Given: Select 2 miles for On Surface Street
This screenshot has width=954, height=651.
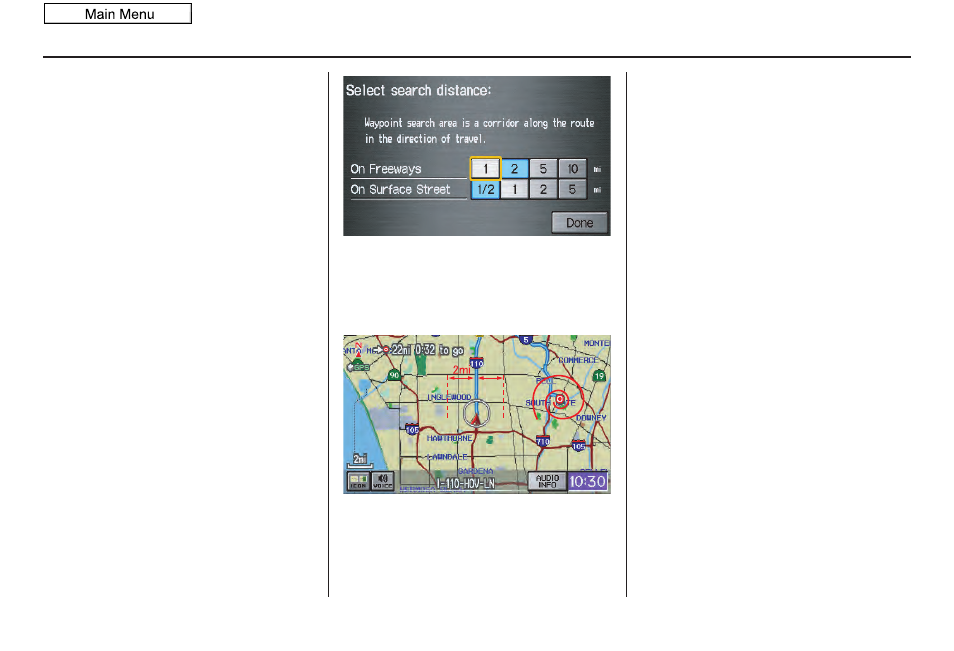Looking at the screenshot, I should (x=543, y=189).
